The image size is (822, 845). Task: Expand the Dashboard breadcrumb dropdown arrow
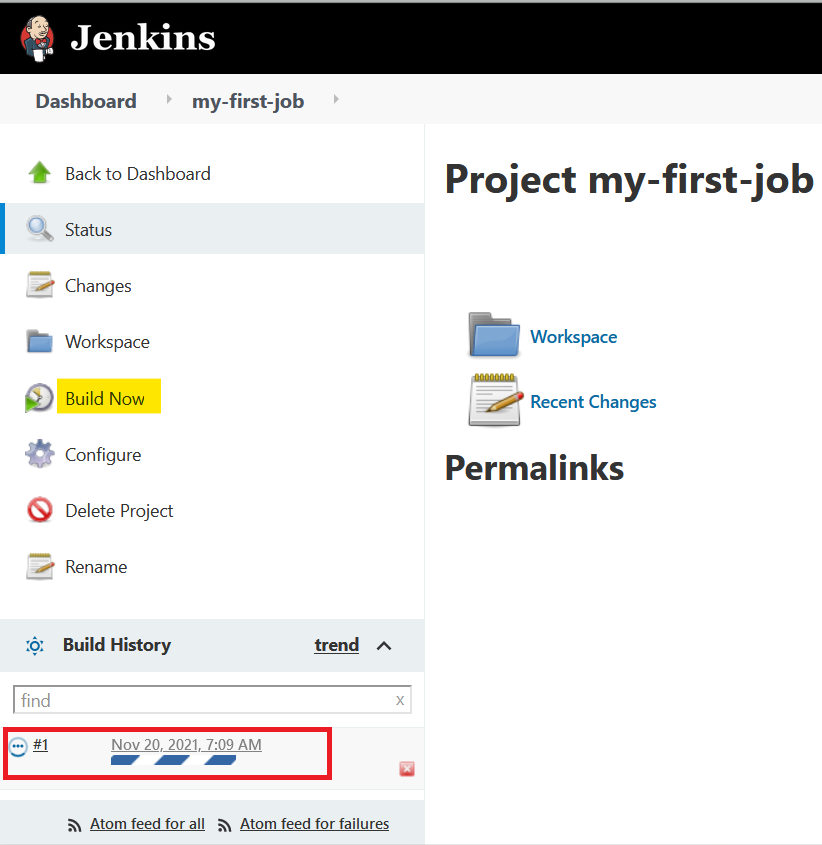[169, 99]
